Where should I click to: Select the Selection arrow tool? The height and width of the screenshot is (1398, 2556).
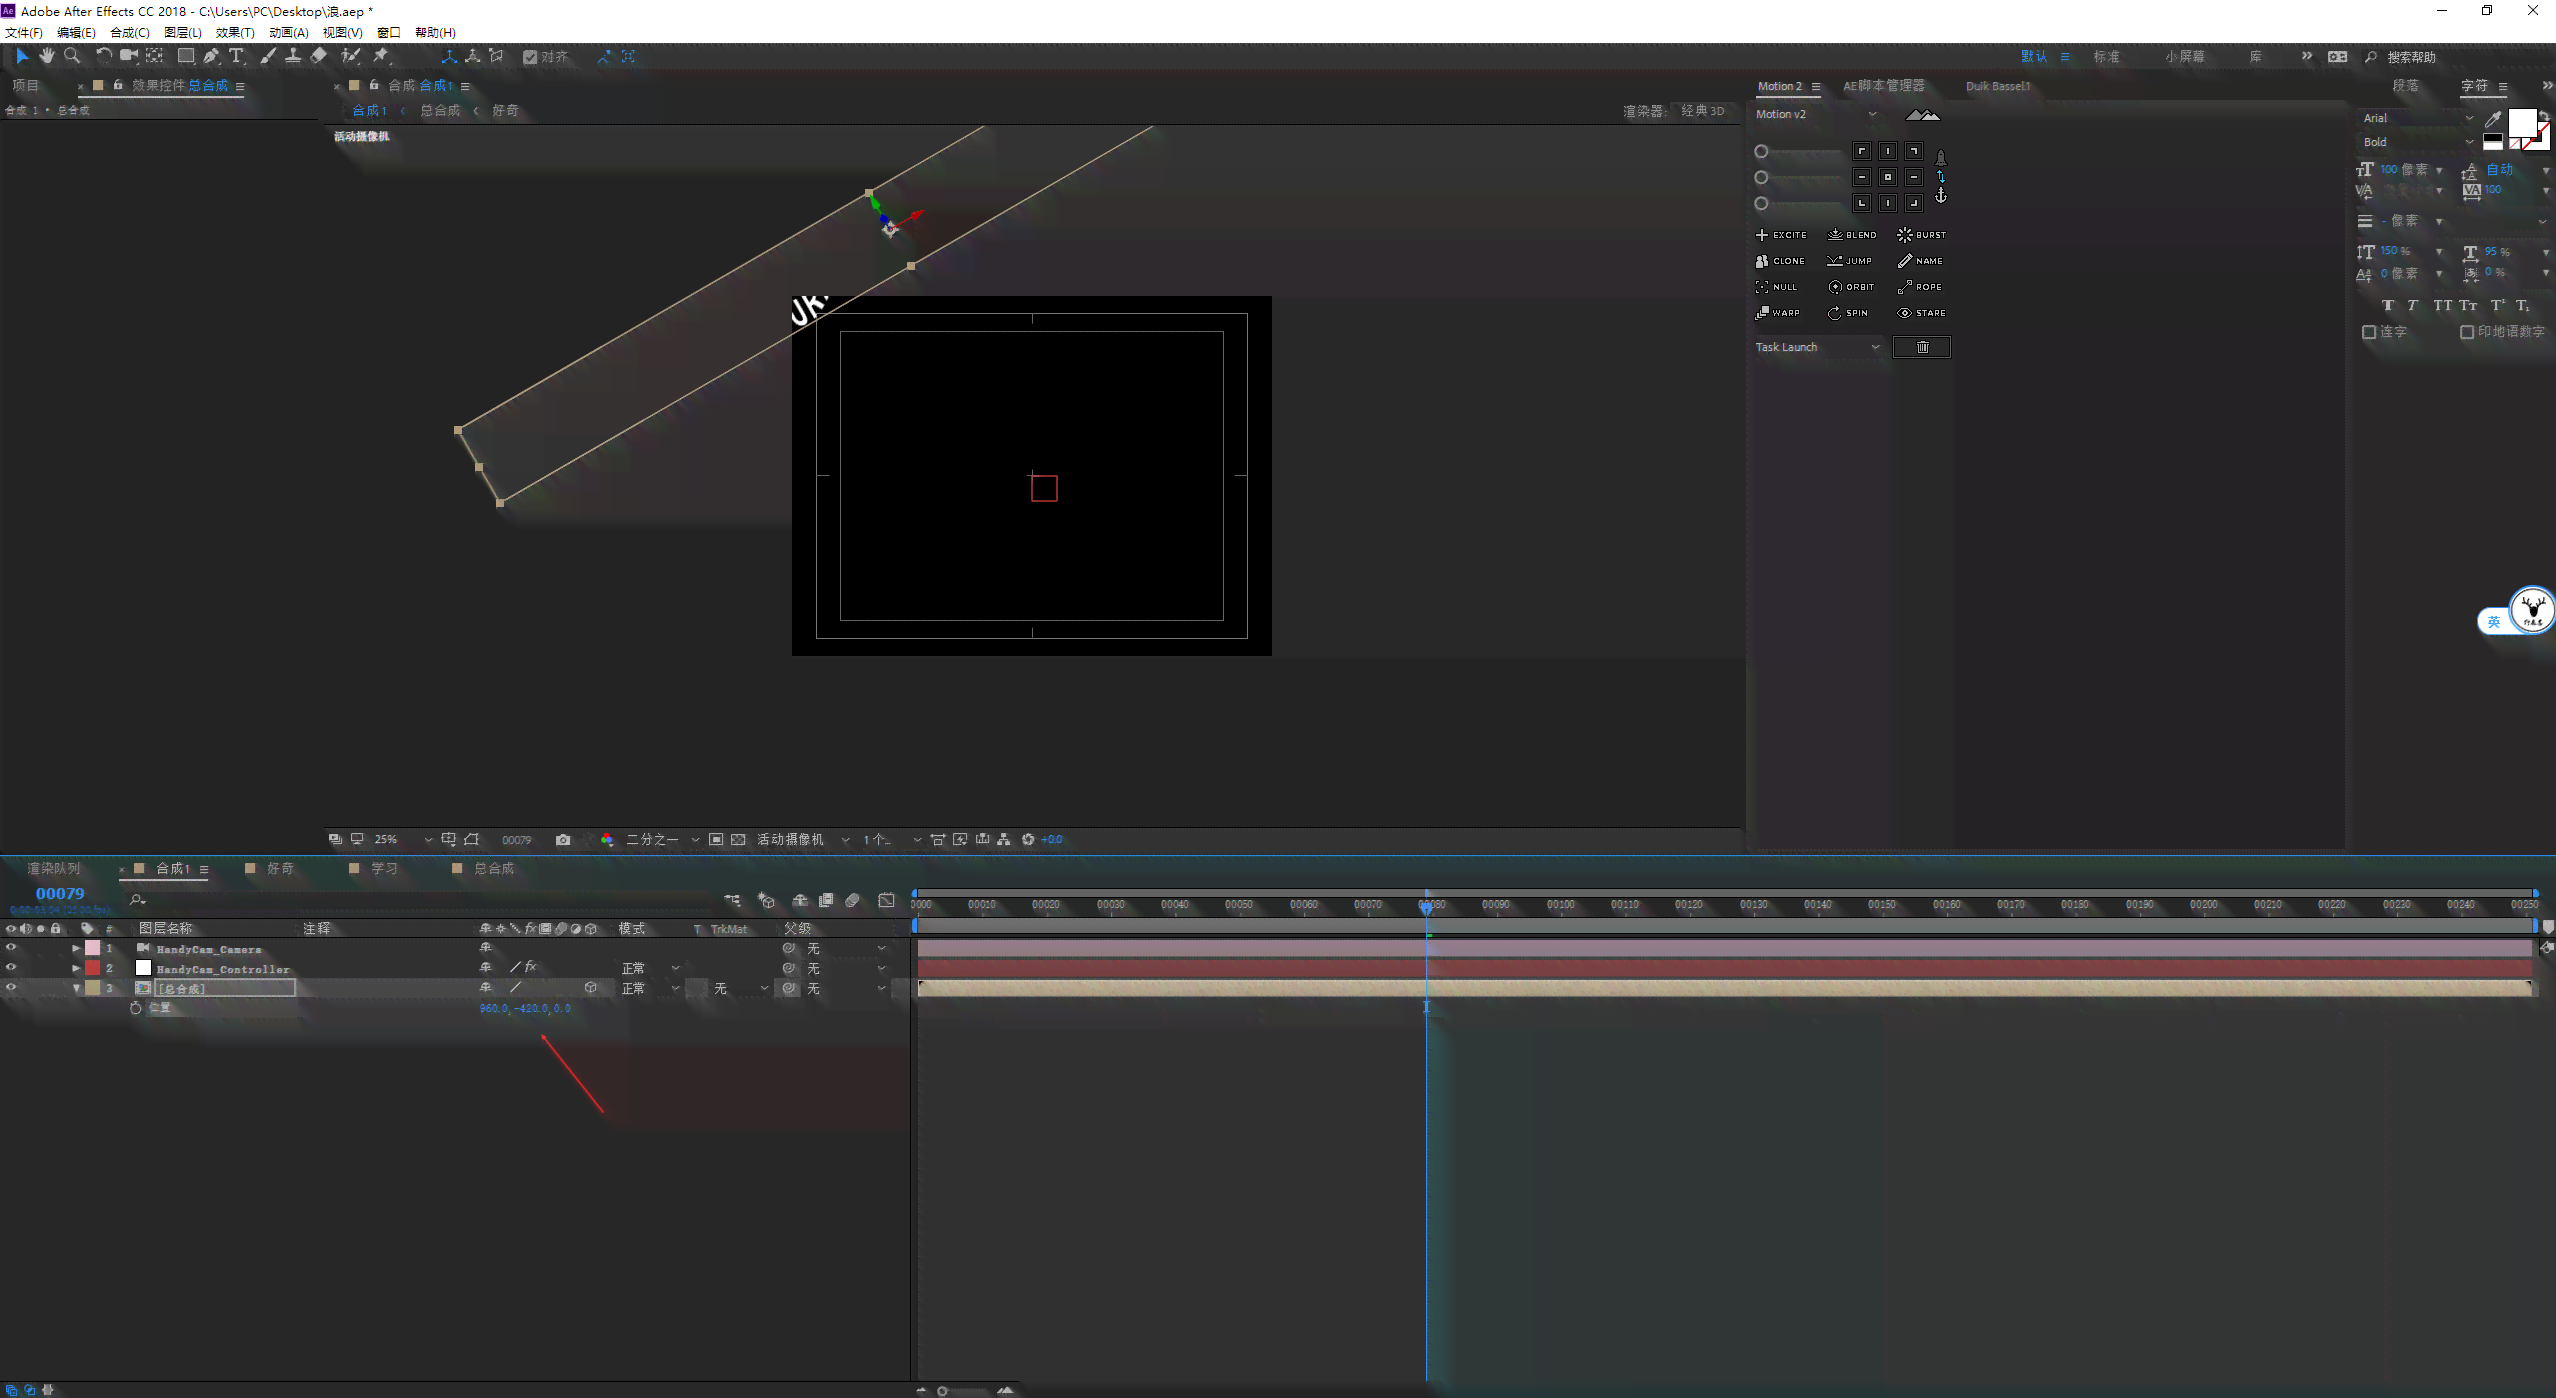(22, 56)
